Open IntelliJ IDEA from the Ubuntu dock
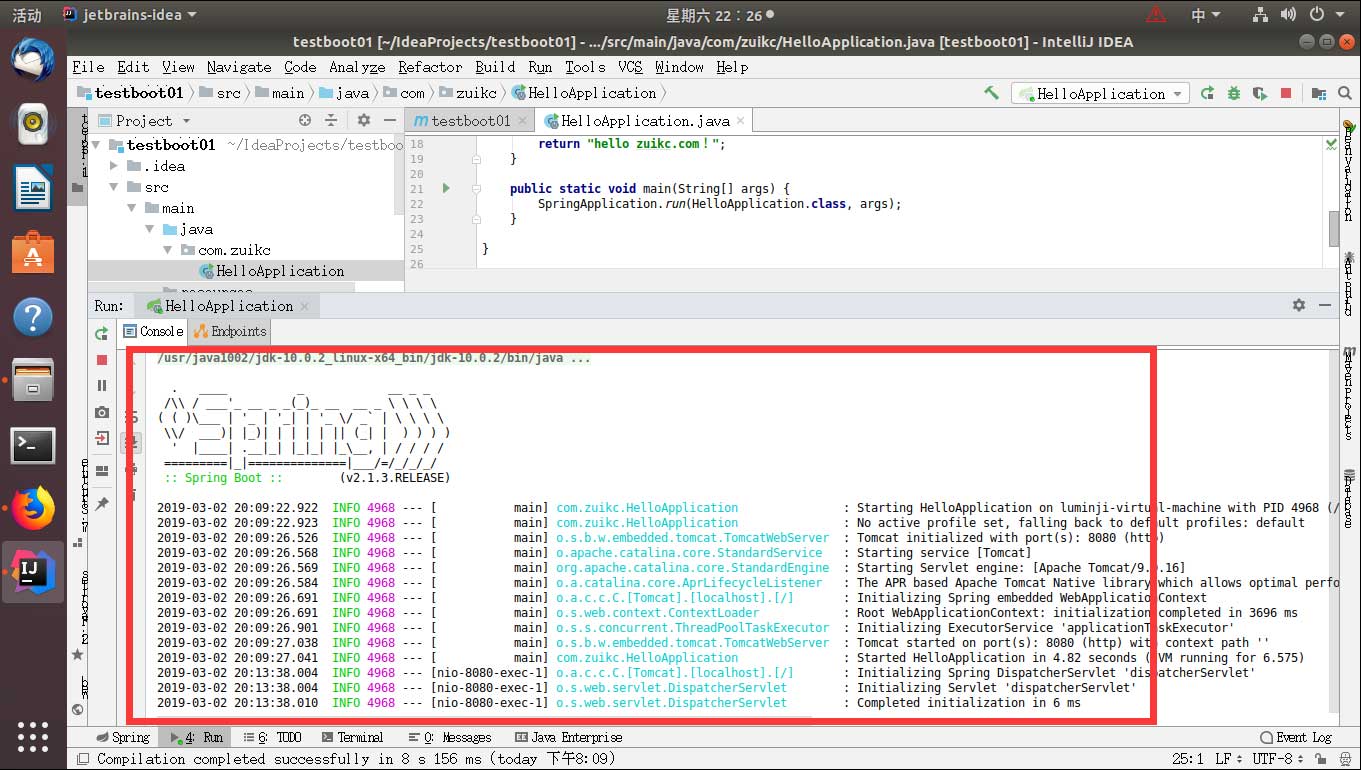 click(33, 572)
